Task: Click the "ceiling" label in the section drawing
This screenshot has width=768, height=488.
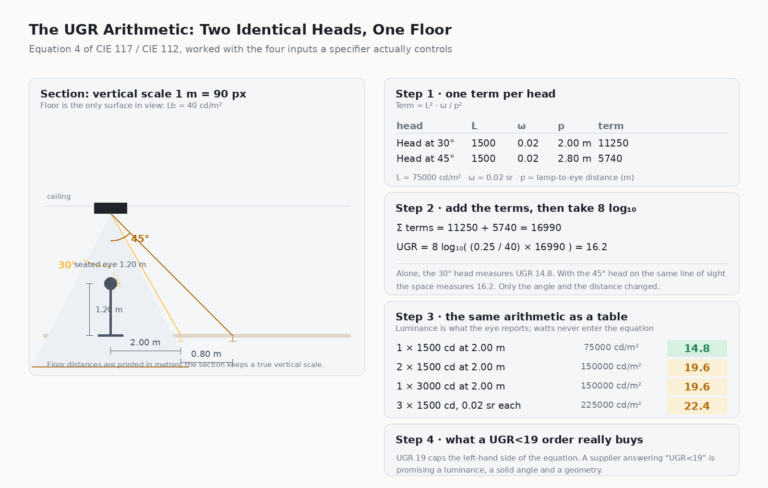Action: [59, 196]
